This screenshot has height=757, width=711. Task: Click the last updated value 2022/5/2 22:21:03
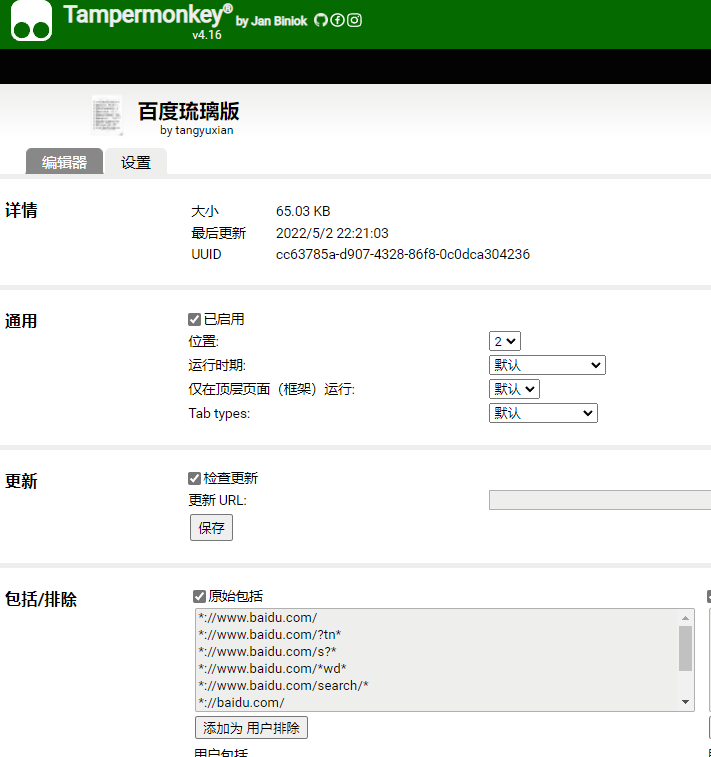coord(332,233)
